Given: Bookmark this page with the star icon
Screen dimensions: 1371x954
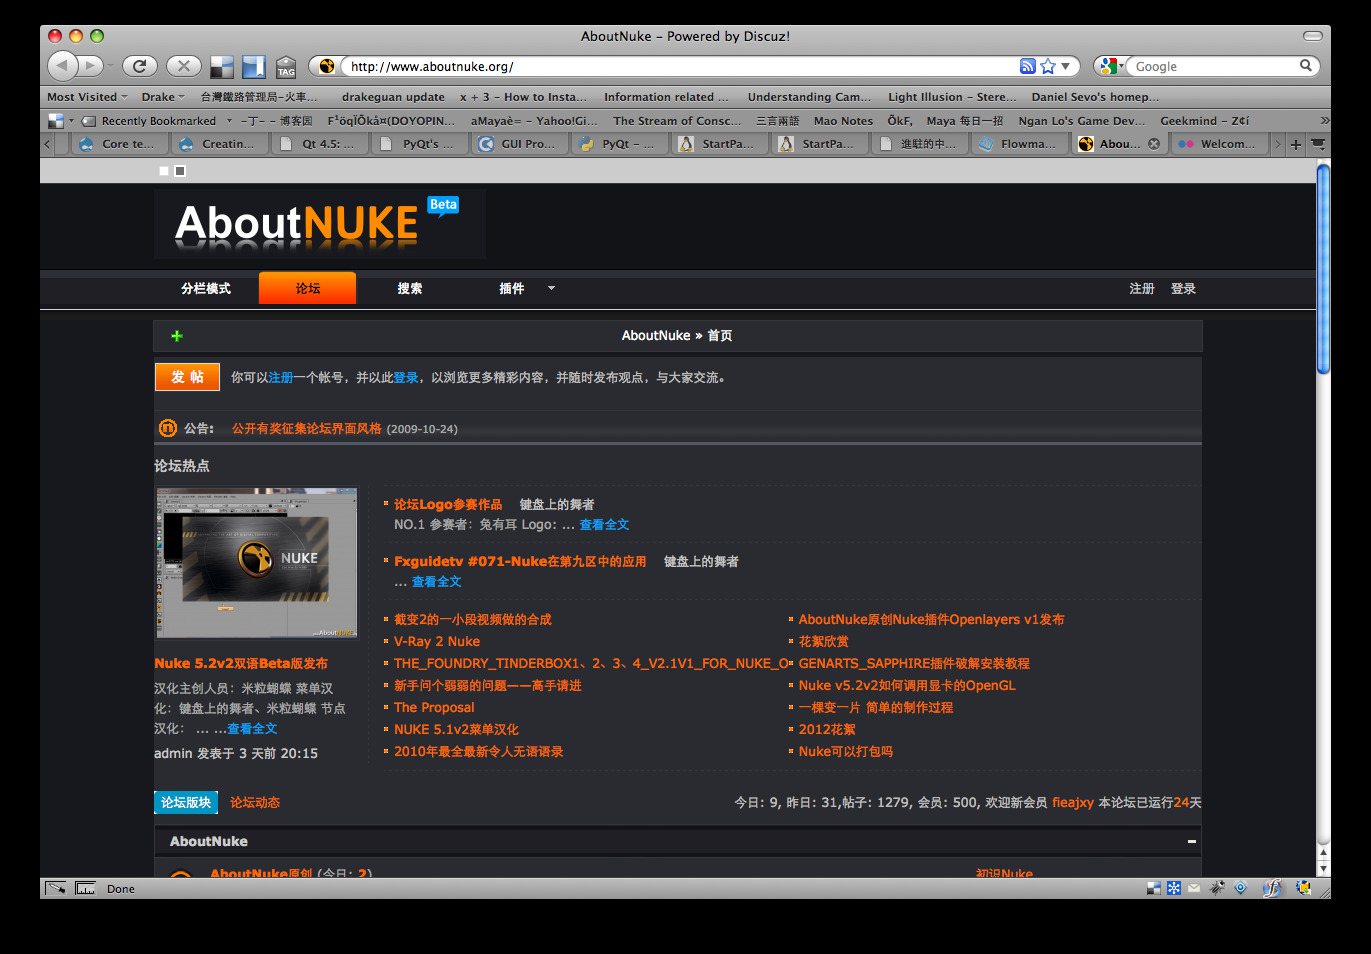Looking at the screenshot, I should click(1047, 66).
